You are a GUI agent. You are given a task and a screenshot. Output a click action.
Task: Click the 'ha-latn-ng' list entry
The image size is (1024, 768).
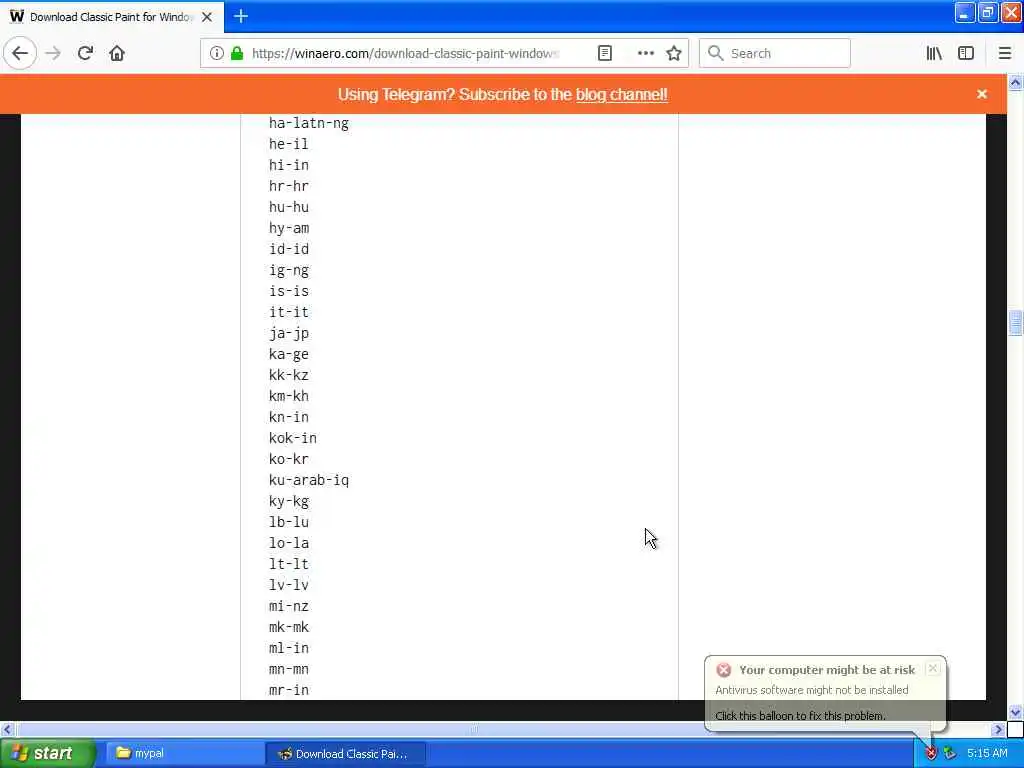309,123
